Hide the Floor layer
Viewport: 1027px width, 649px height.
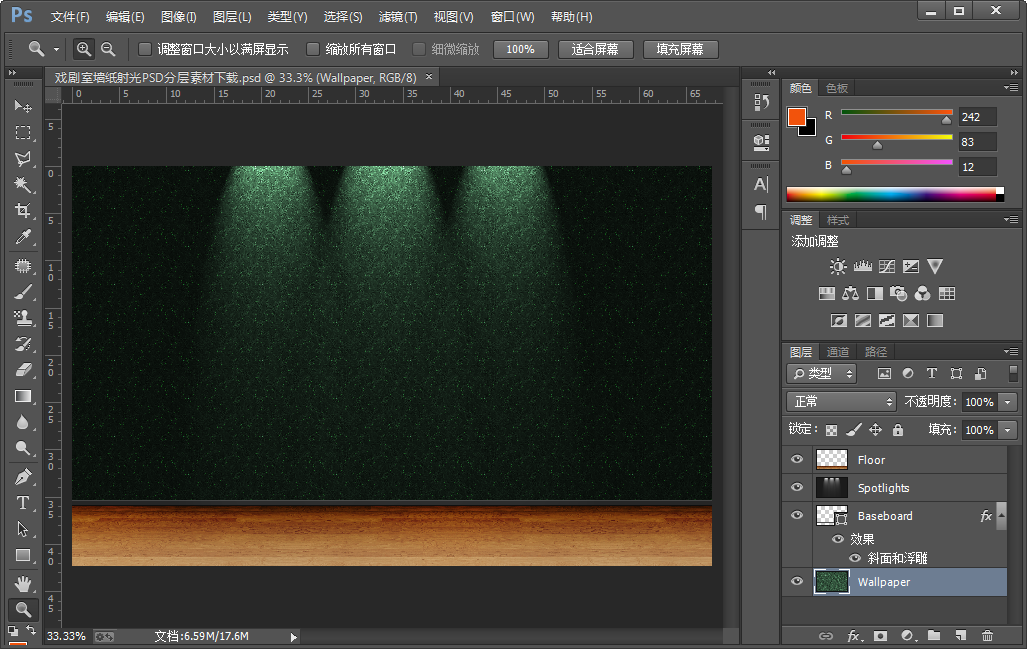[x=797, y=460]
